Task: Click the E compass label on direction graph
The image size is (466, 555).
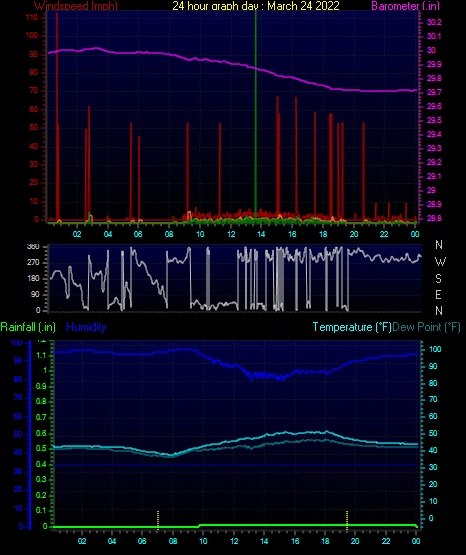Action: coord(438,294)
